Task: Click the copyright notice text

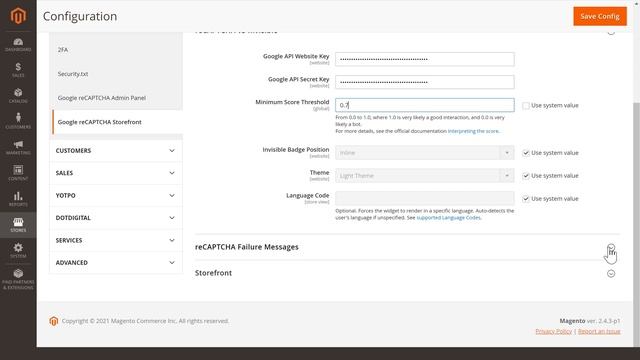Action: point(145,321)
